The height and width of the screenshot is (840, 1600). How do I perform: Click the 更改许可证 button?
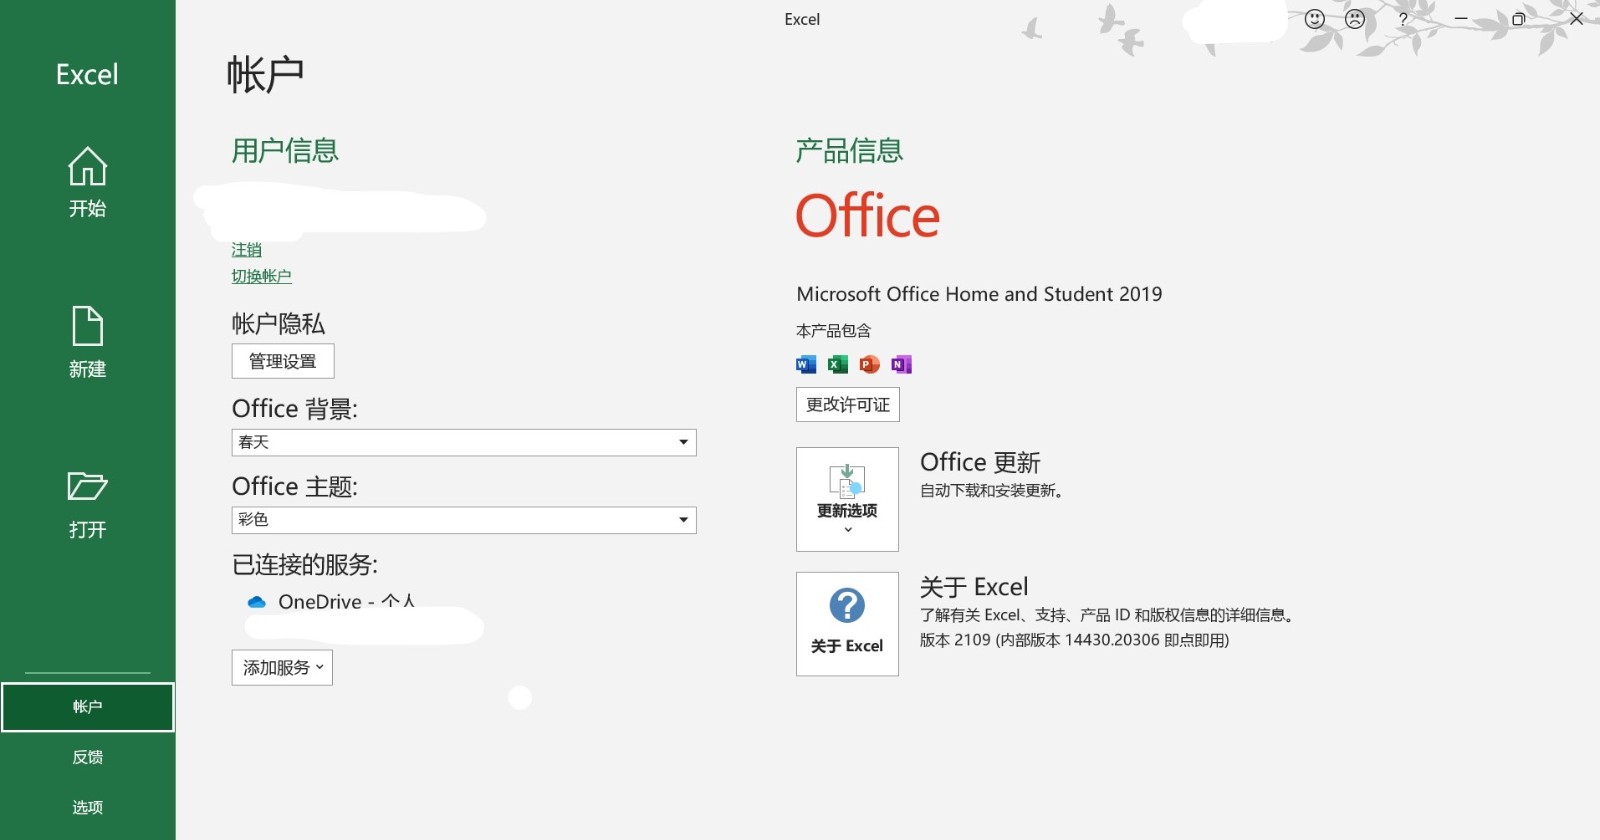coord(848,404)
